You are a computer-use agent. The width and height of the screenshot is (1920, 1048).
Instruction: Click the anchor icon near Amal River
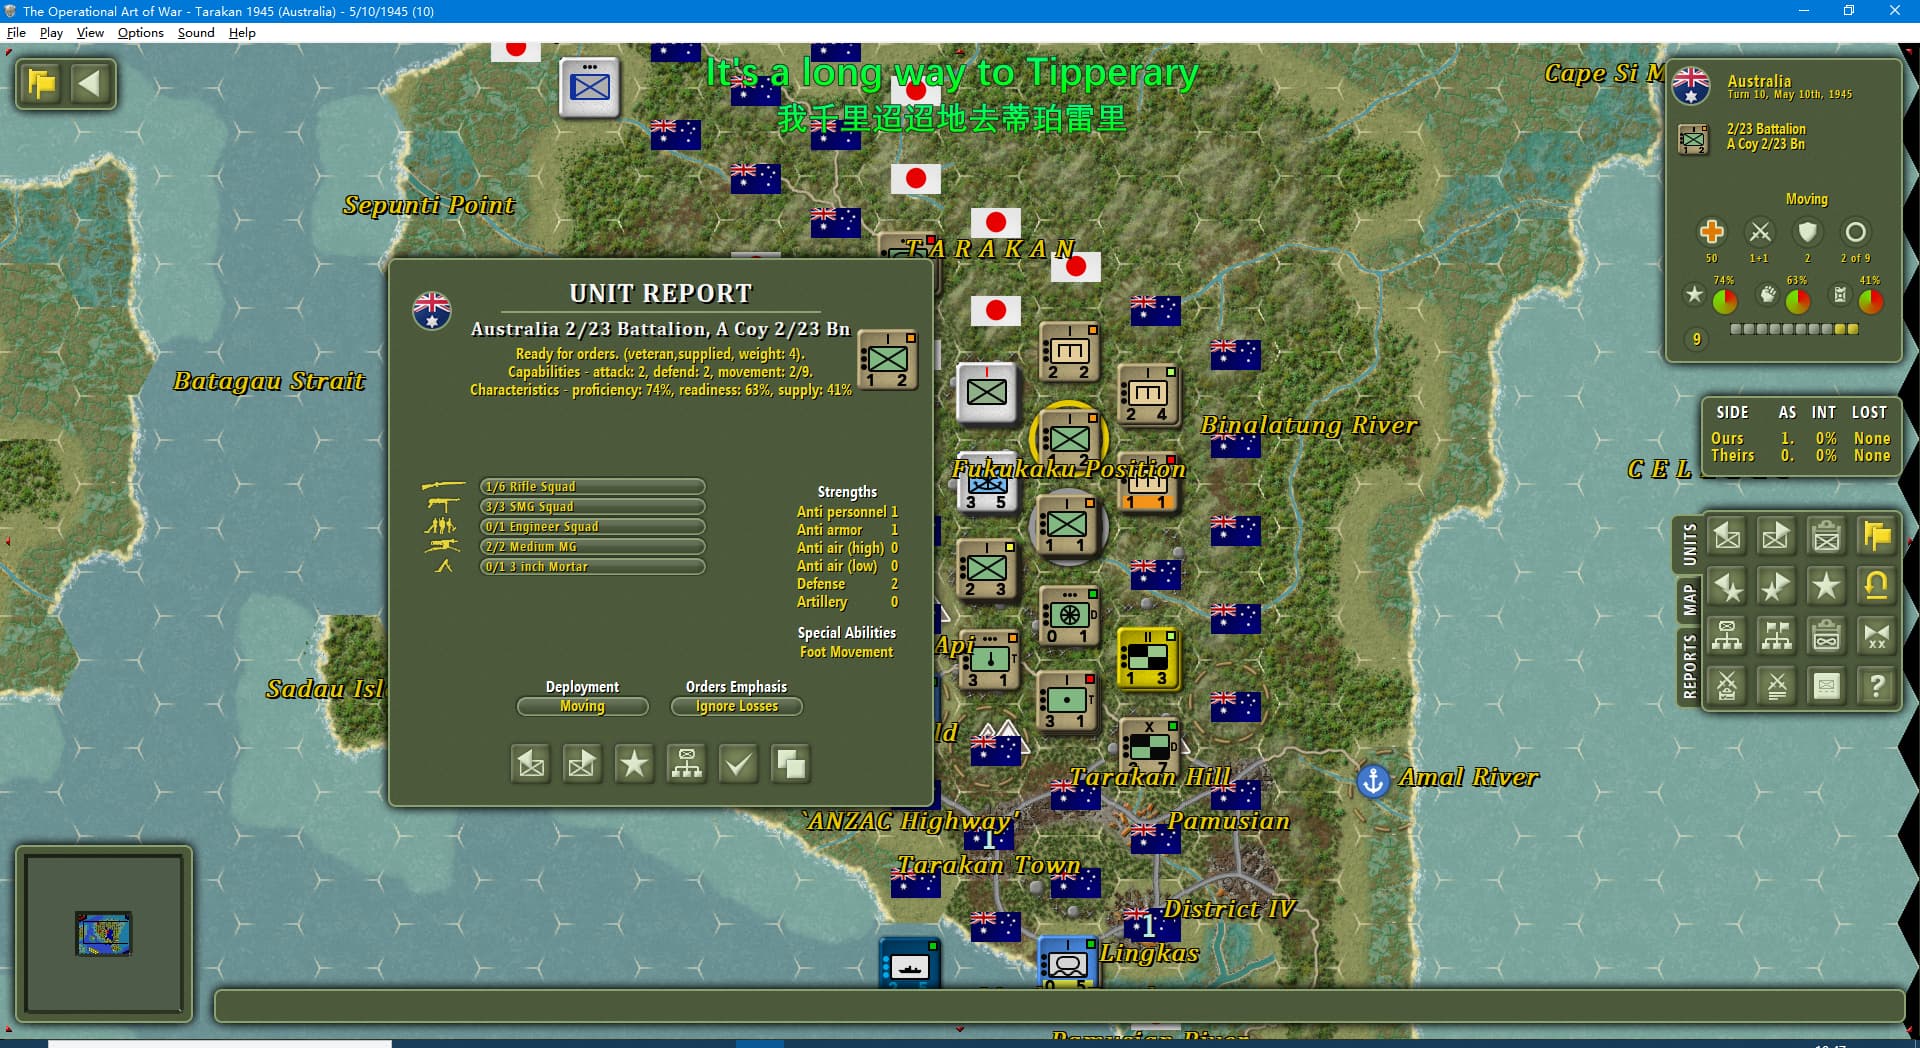1373,780
